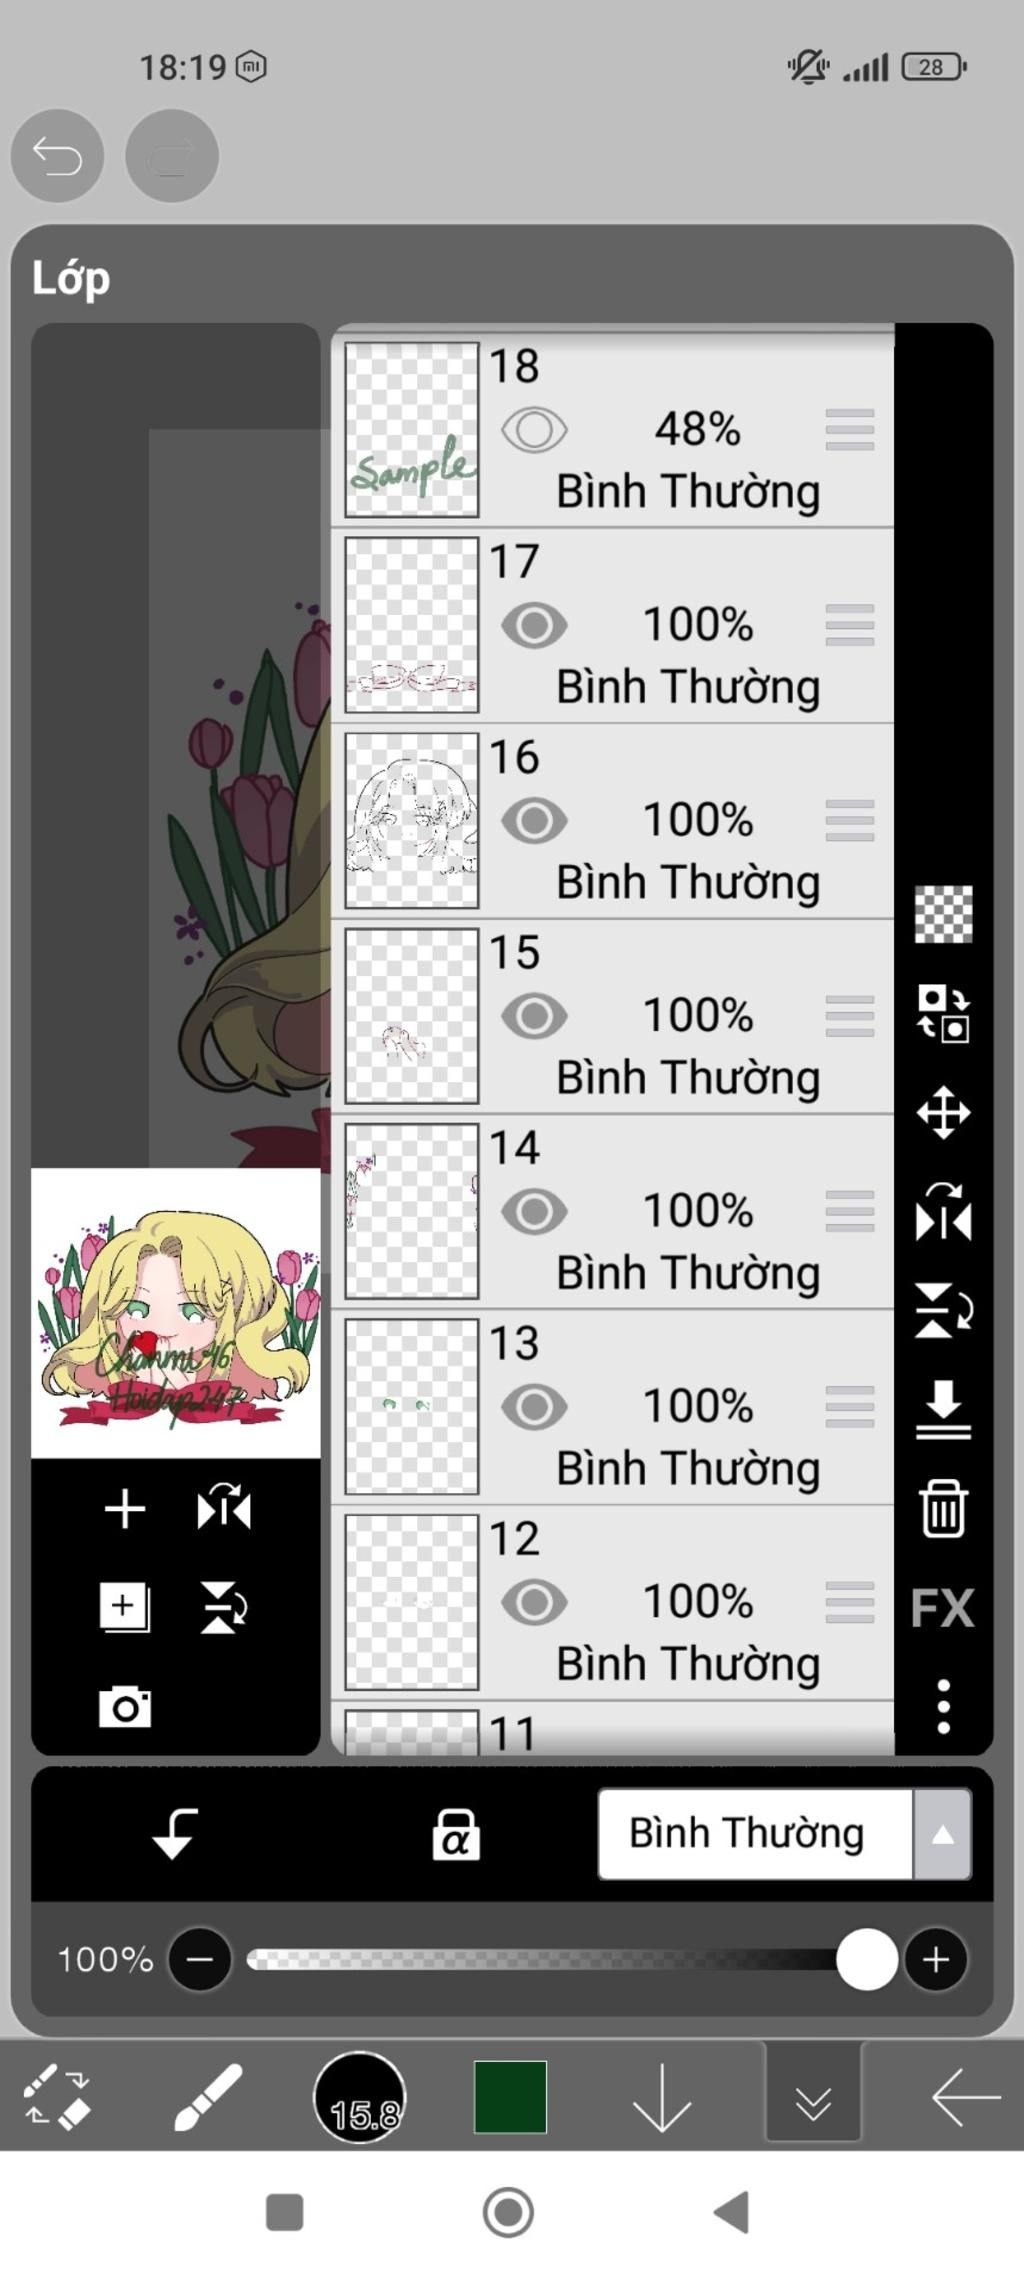Viewport: 1024px width, 2274px height.
Task: Open the Bình Thường blend mode dropdown
Action: 784,1834
